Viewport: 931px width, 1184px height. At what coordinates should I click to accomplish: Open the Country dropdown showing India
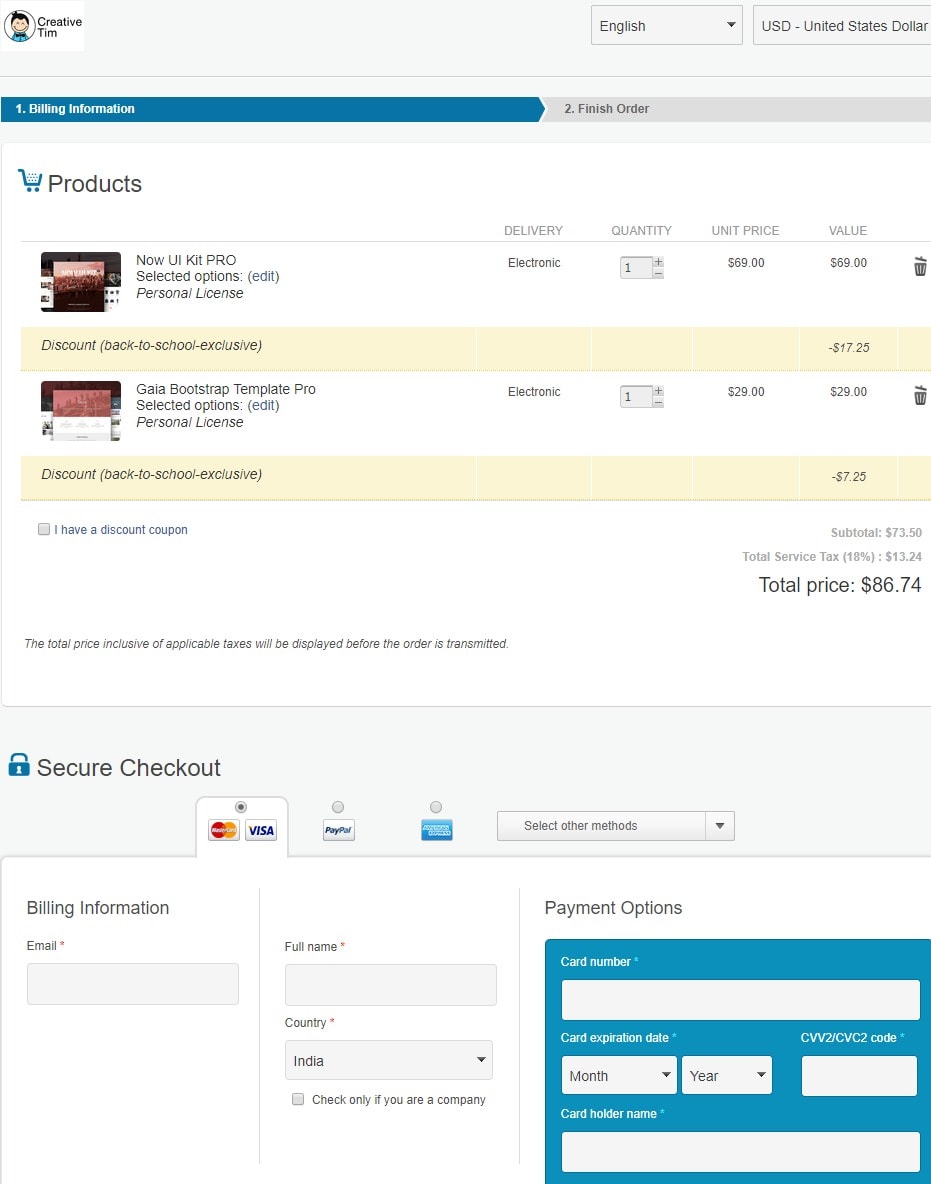click(x=389, y=1060)
